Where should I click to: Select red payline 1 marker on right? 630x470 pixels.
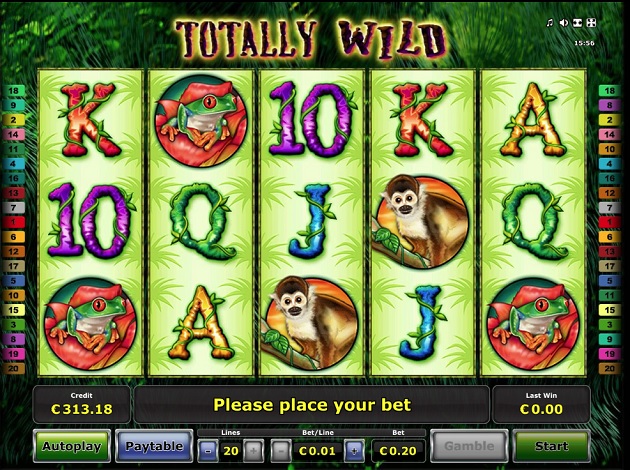point(610,222)
